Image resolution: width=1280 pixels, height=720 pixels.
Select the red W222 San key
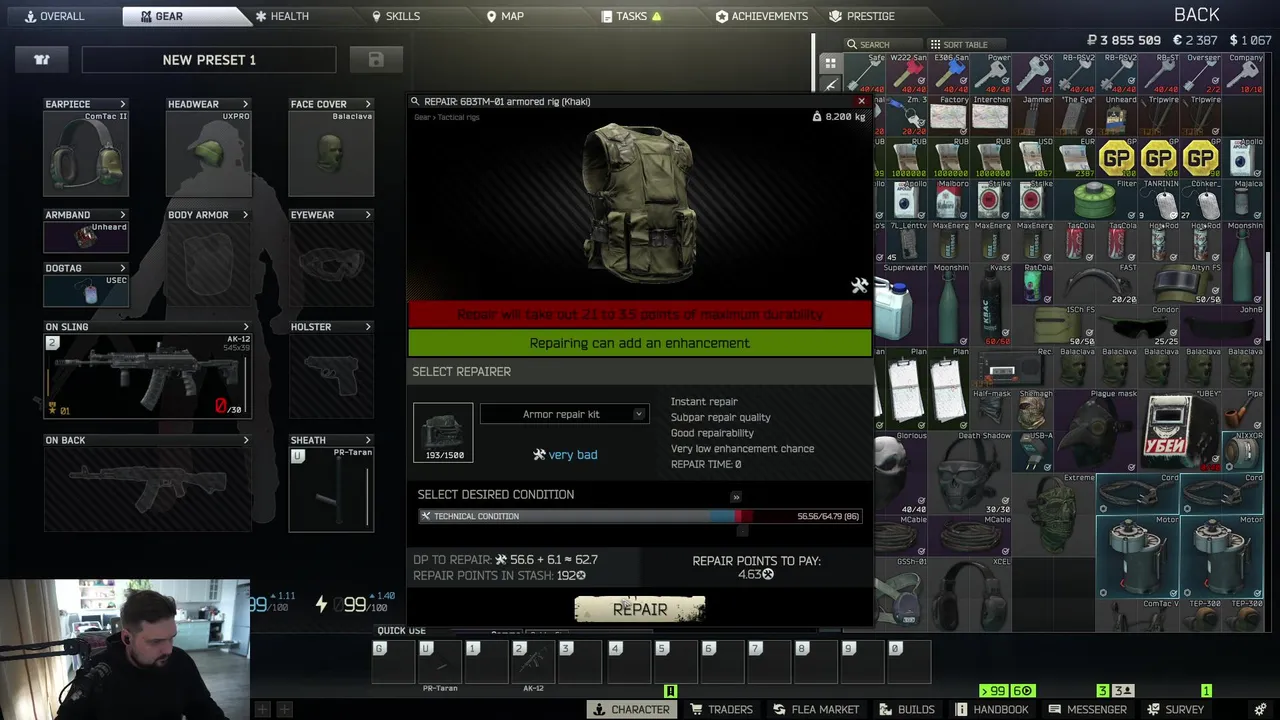908,73
